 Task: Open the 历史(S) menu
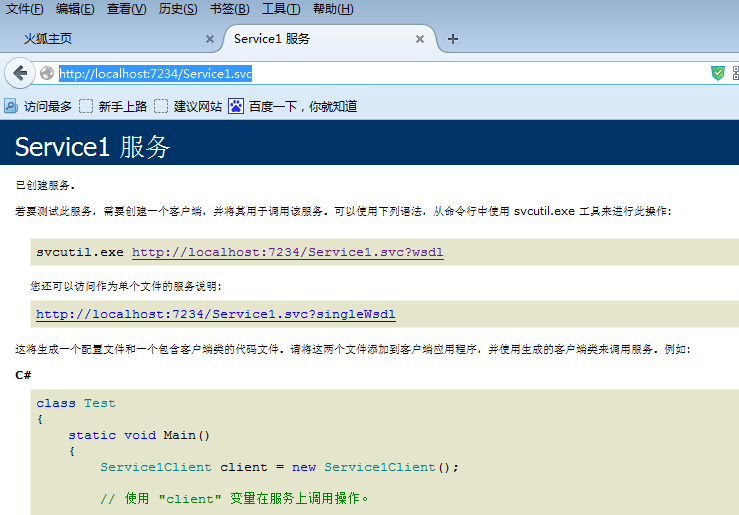click(178, 9)
